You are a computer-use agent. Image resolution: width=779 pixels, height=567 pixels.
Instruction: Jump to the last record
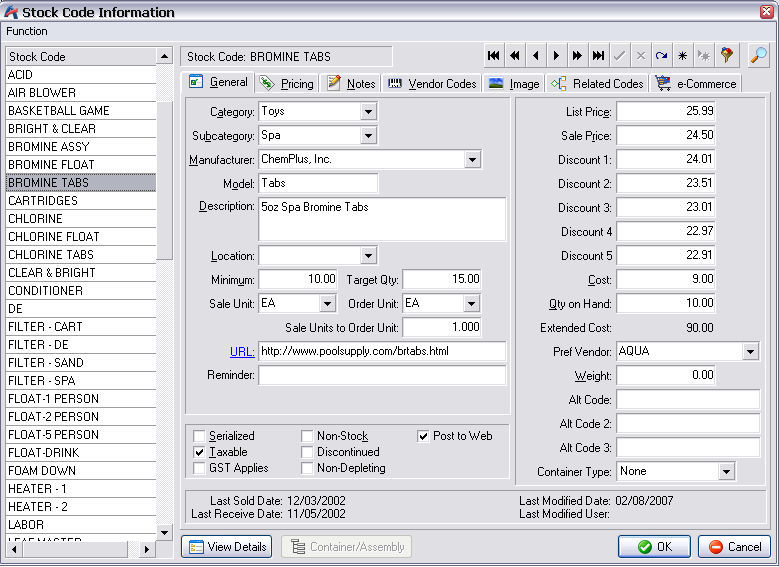(x=599, y=56)
